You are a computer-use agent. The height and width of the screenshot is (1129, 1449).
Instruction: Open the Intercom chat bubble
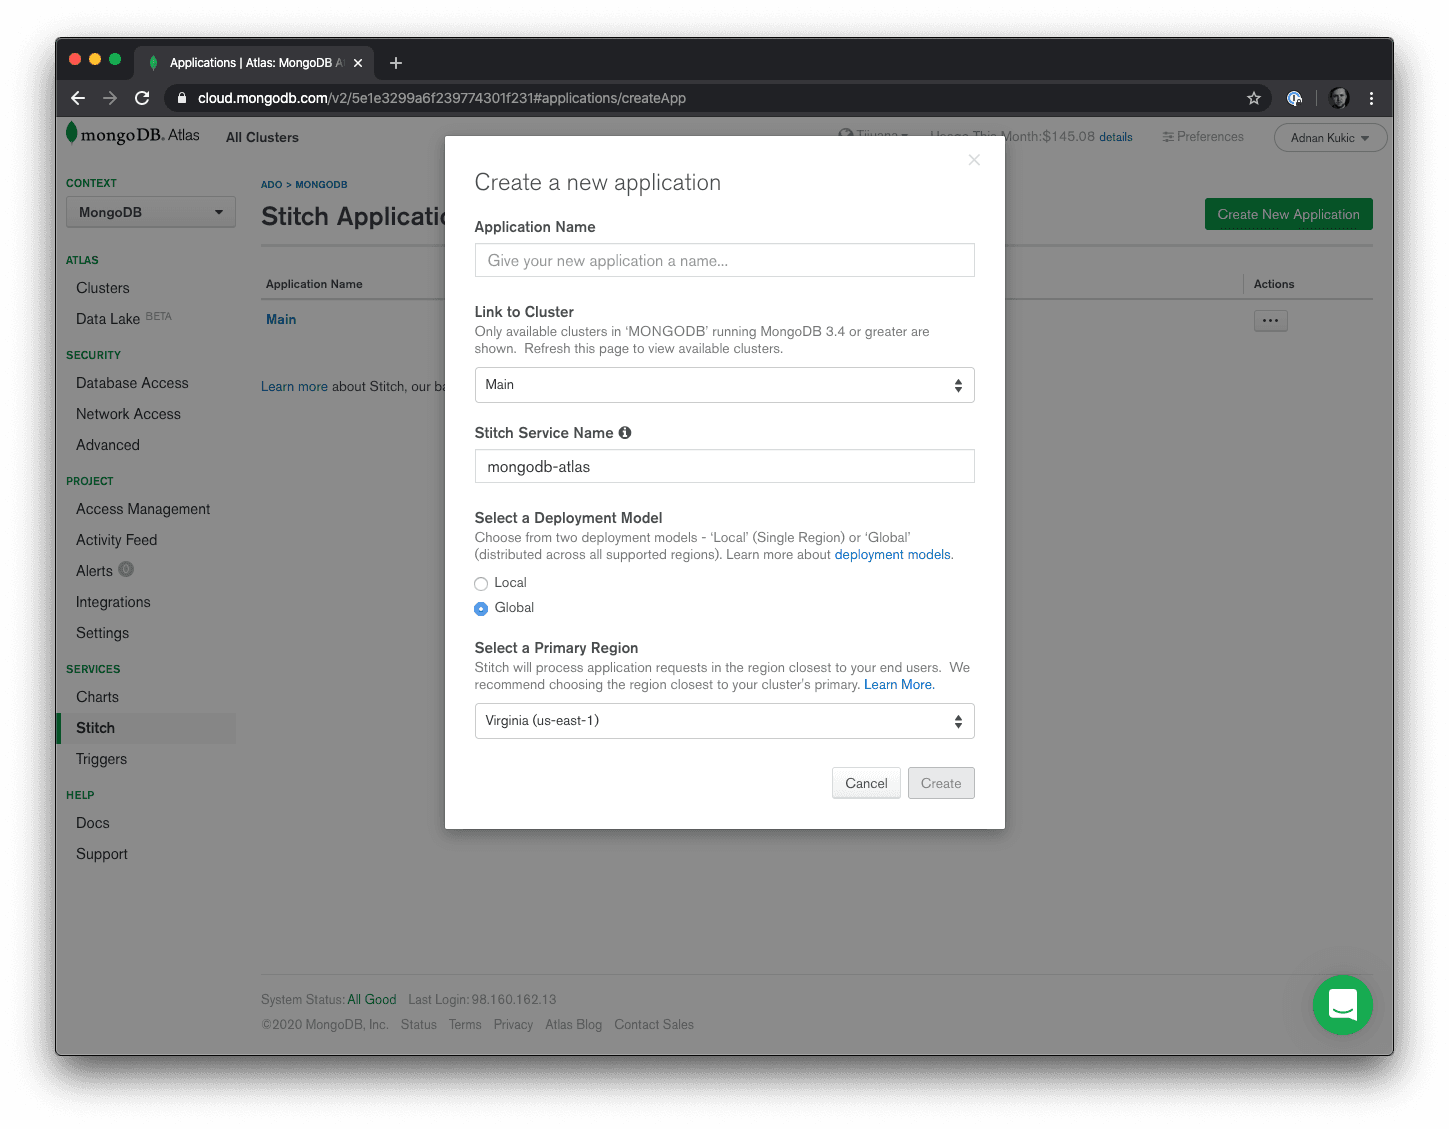[1342, 1004]
